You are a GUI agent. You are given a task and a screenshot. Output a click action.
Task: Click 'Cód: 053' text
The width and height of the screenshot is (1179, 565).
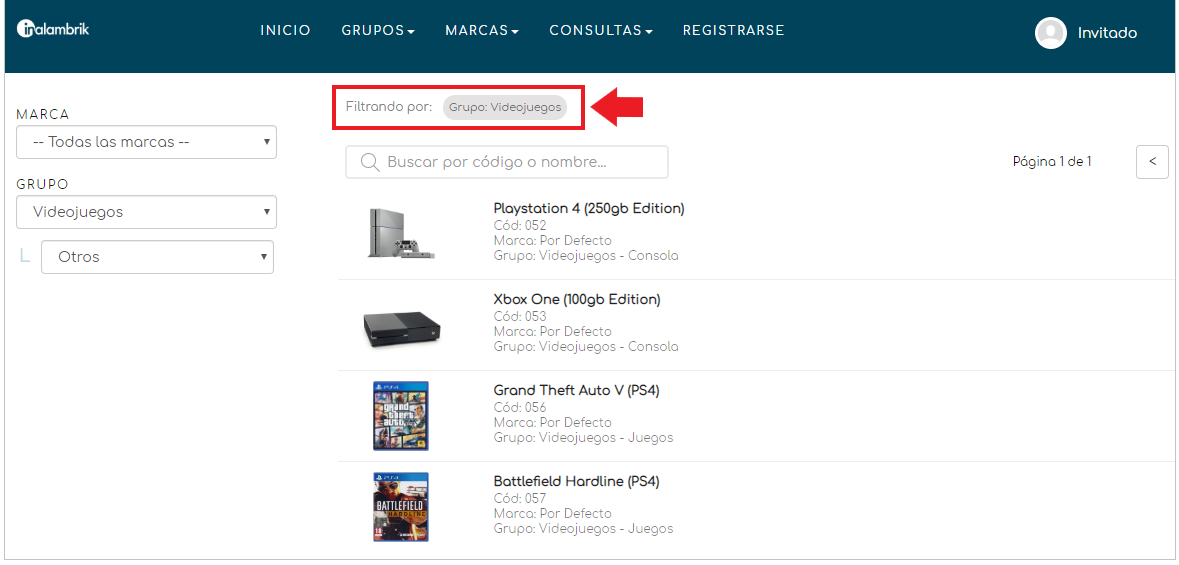click(520, 317)
